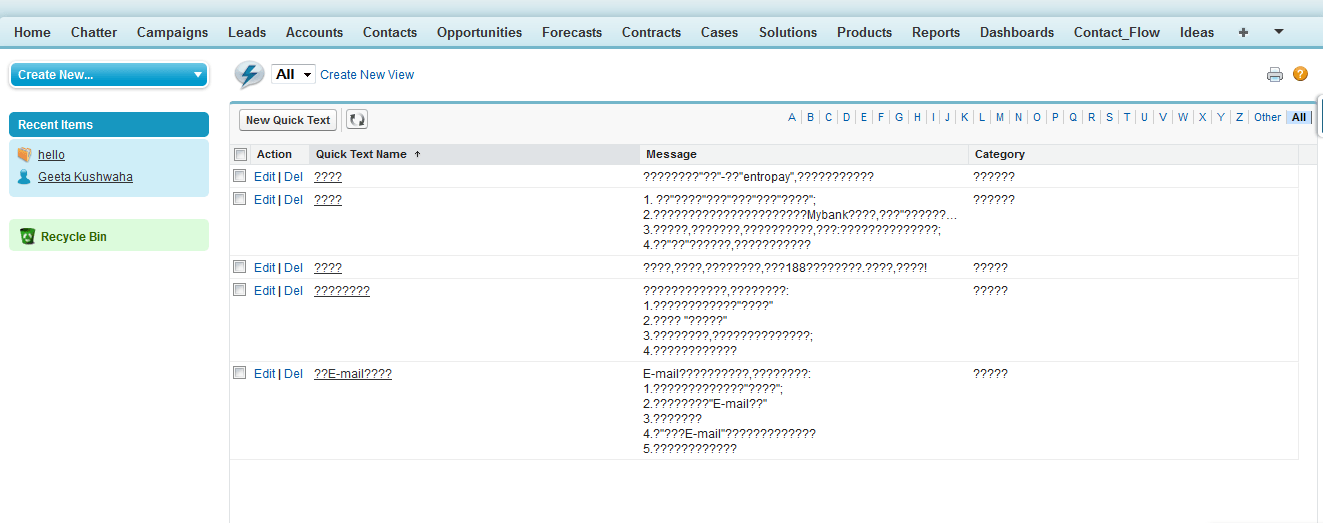Edit the Mybank message row
1323x523 pixels.
tap(264, 199)
